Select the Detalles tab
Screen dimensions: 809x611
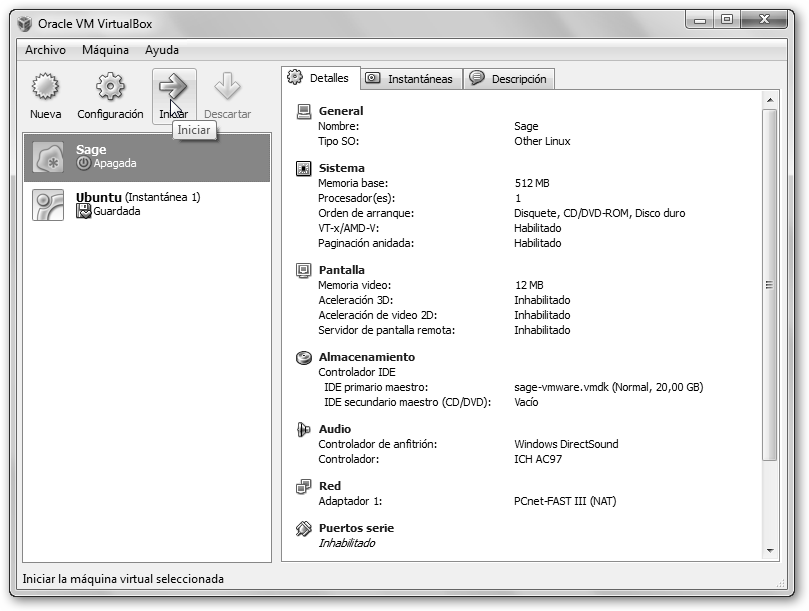tap(319, 78)
